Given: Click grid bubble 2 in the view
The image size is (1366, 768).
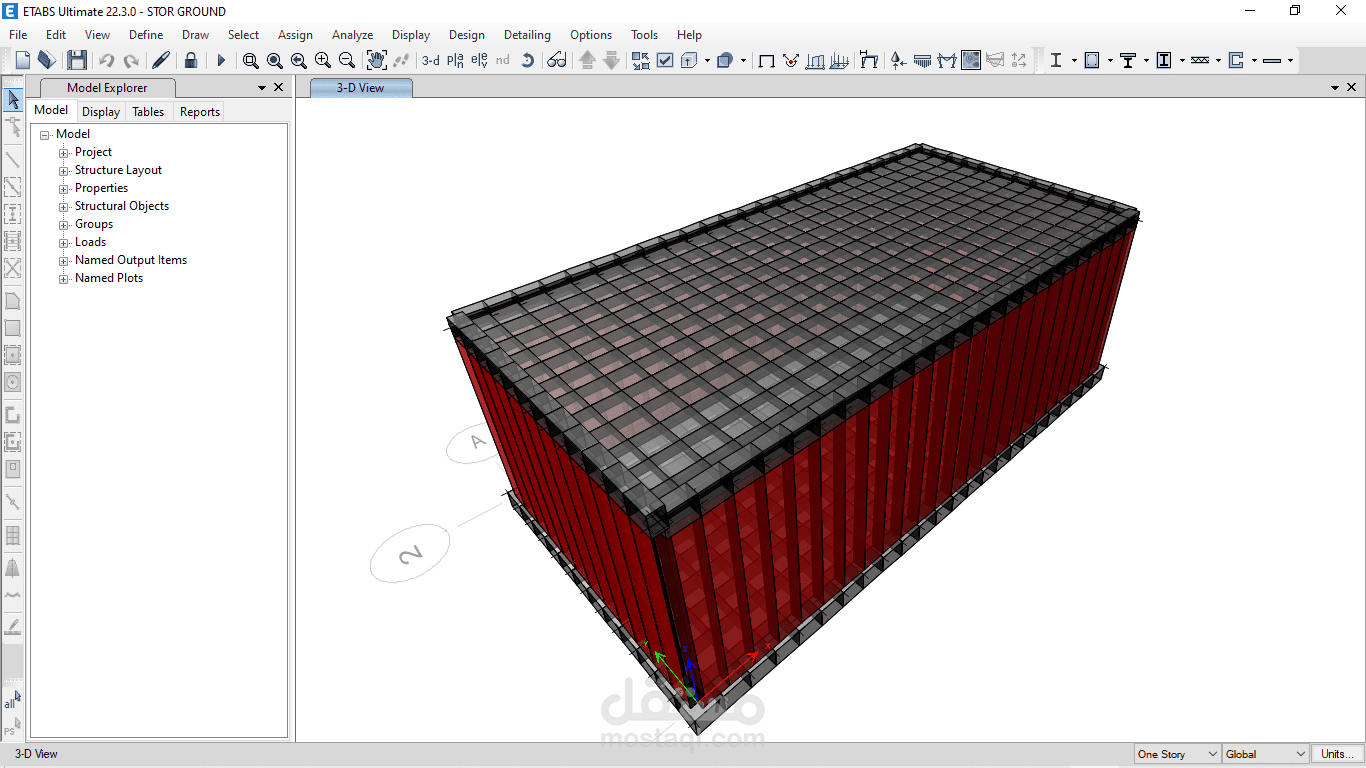Looking at the screenshot, I should [410, 555].
